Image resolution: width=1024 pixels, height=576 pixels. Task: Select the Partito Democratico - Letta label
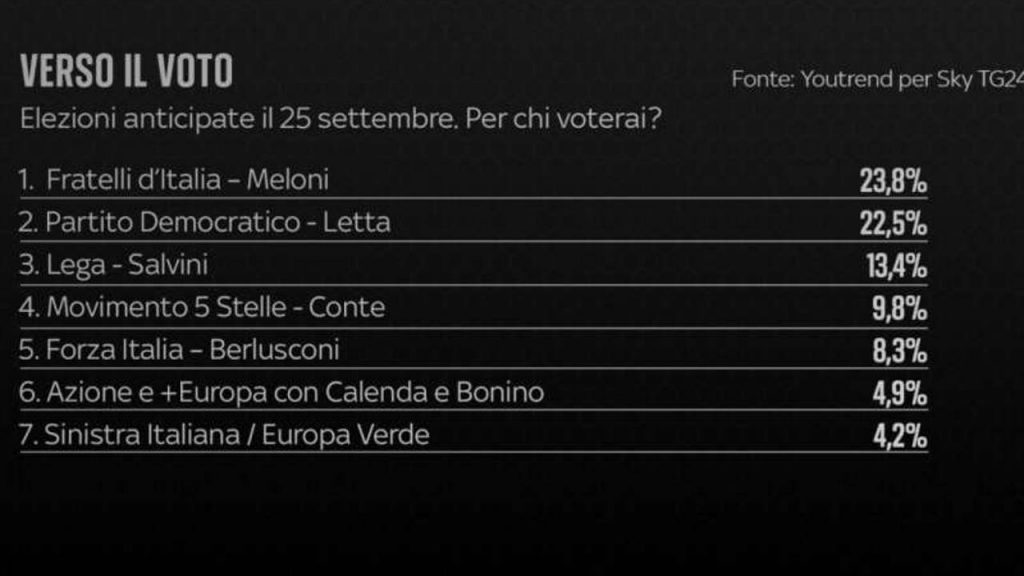pos(205,222)
